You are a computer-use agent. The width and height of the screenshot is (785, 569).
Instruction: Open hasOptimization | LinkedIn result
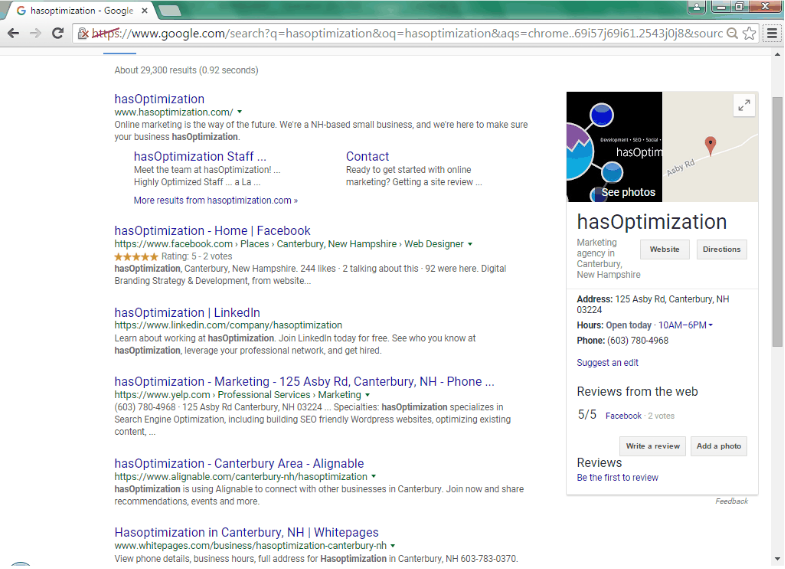tap(187, 313)
